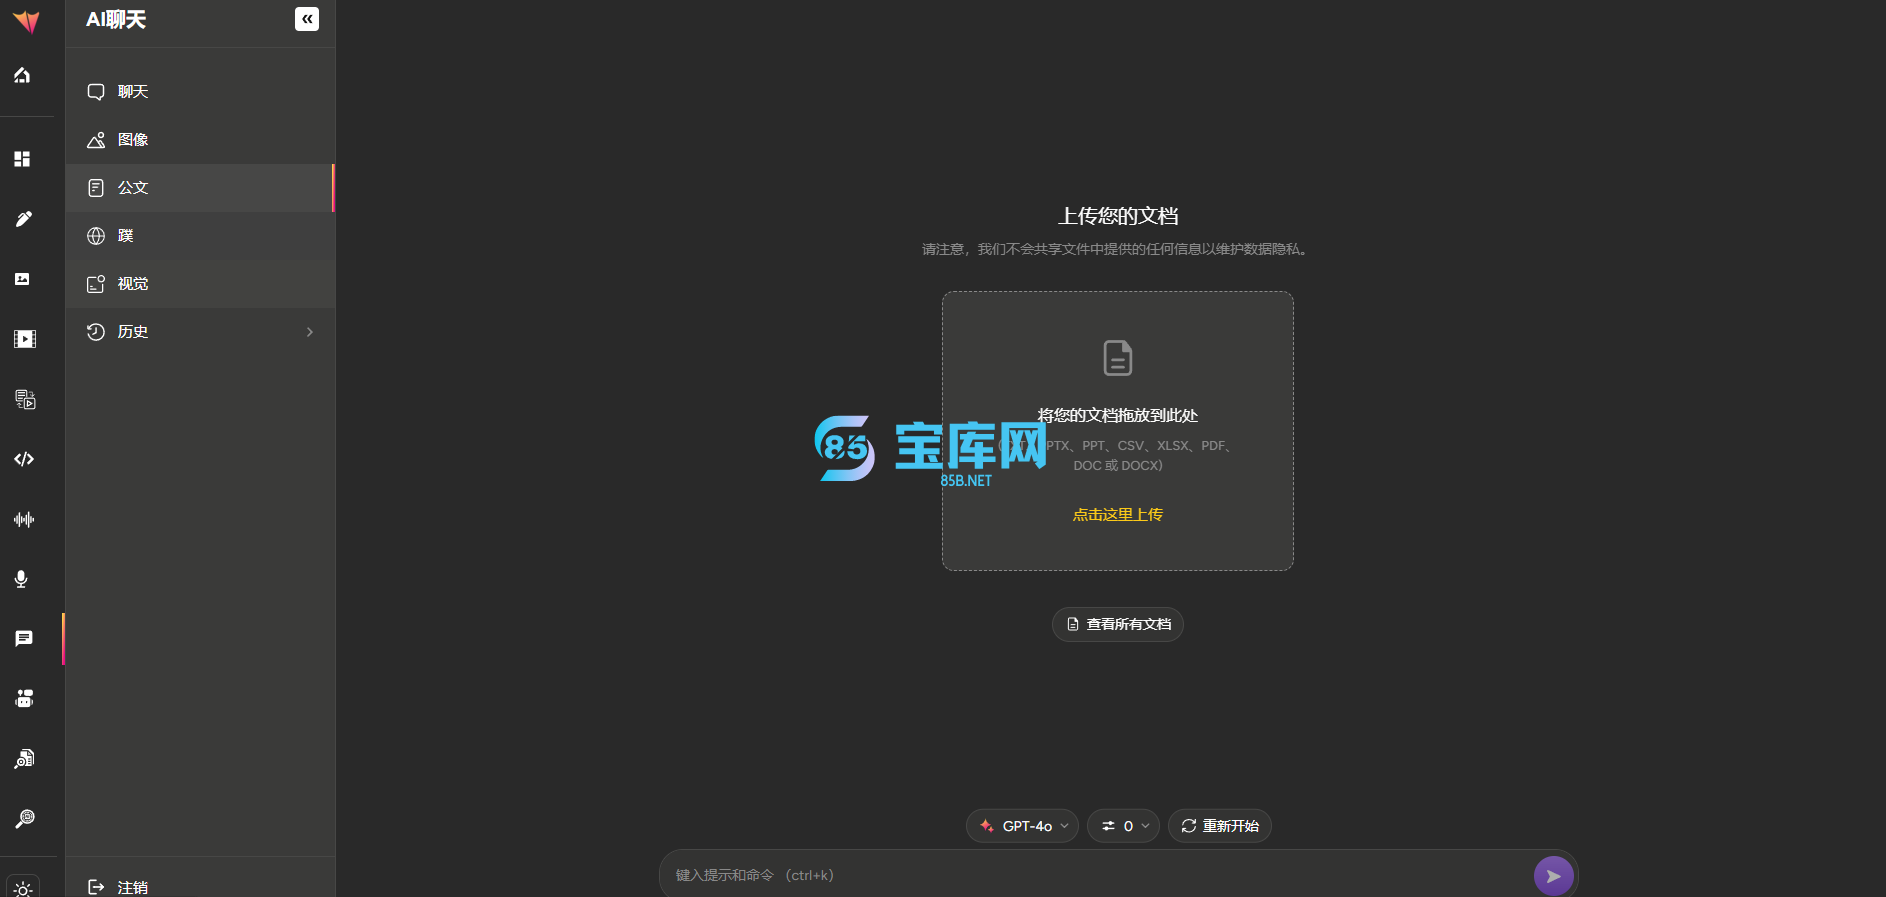Click the 查看所有文档 button
Viewport: 1886px width, 897px height.
coord(1118,624)
